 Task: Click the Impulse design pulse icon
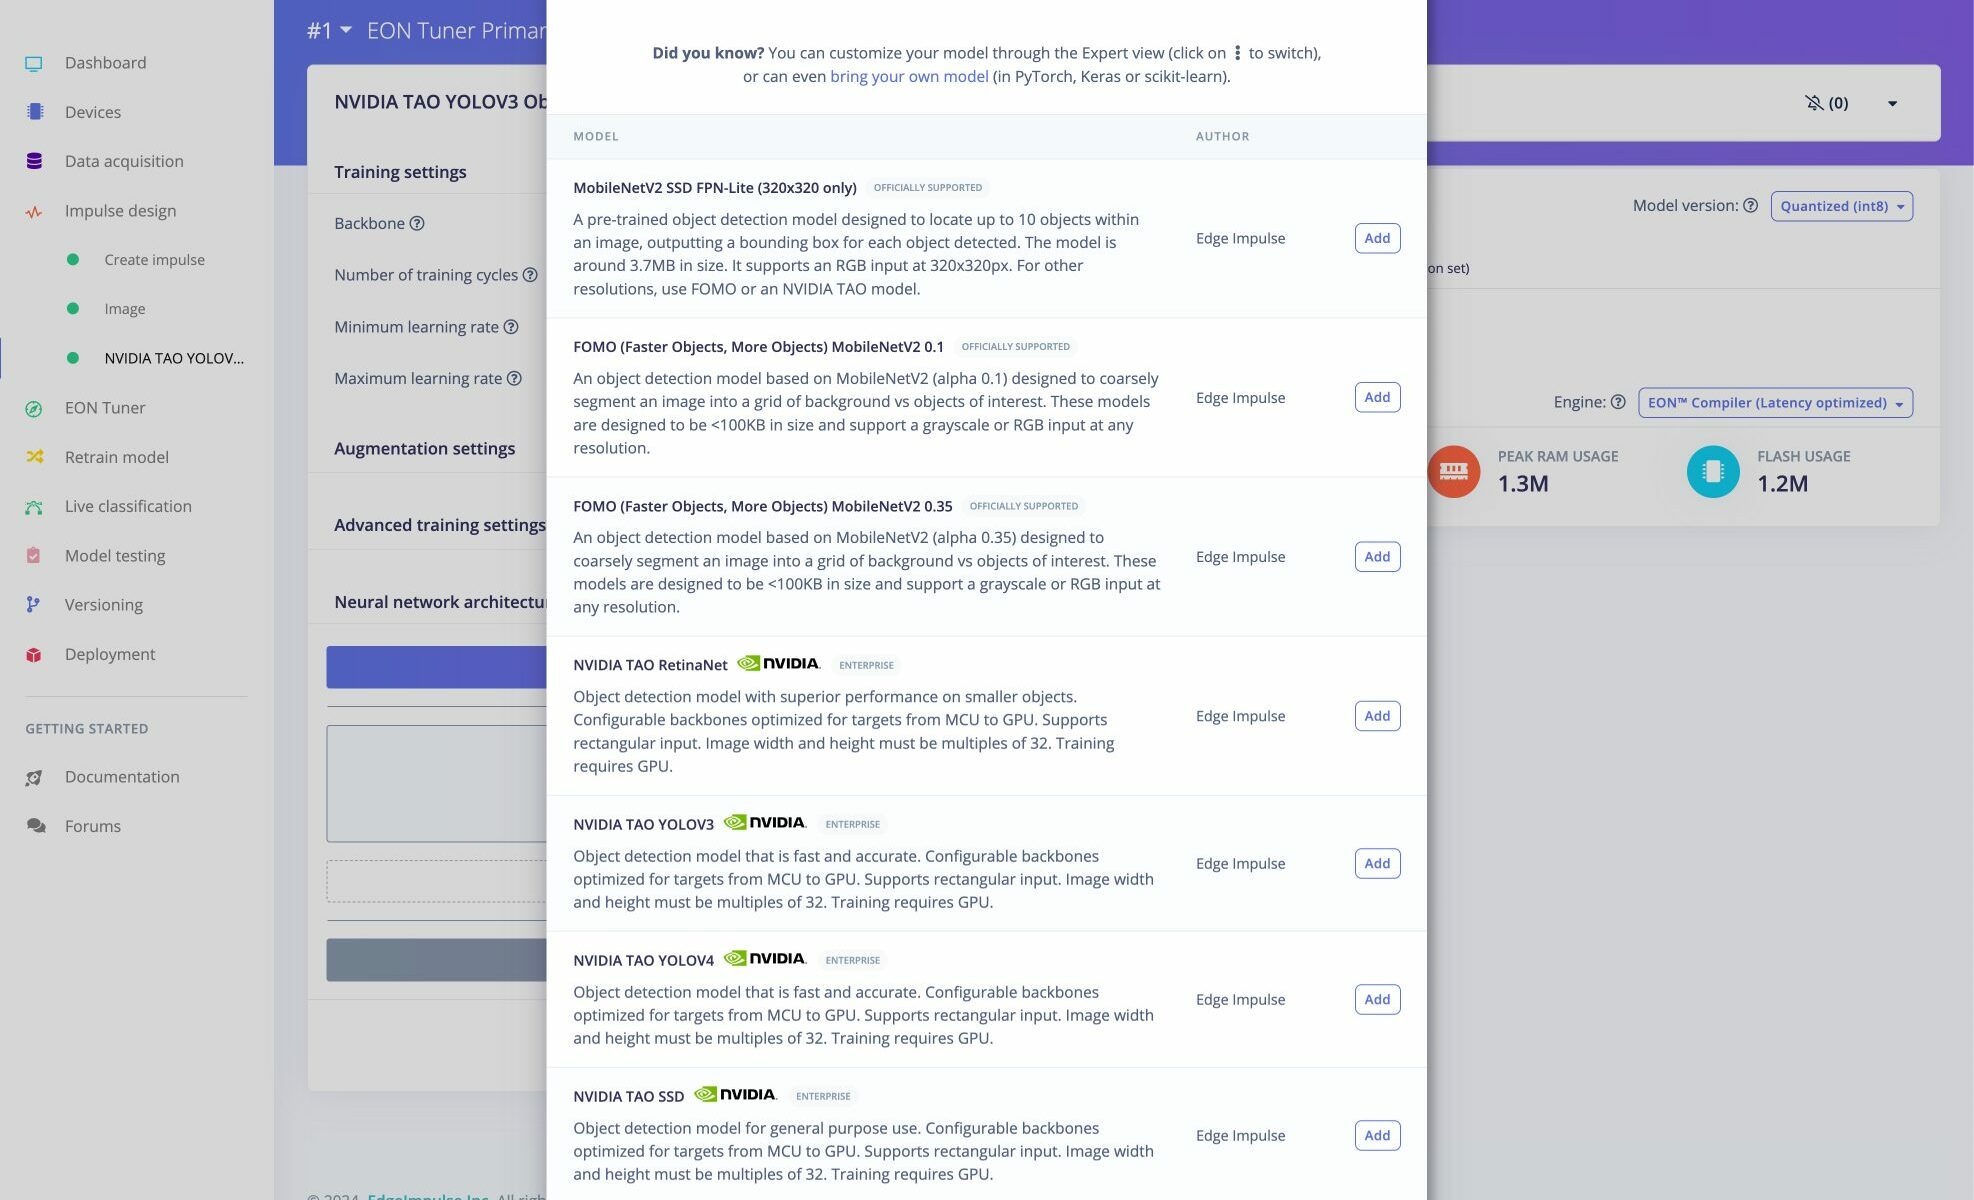point(34,211)
